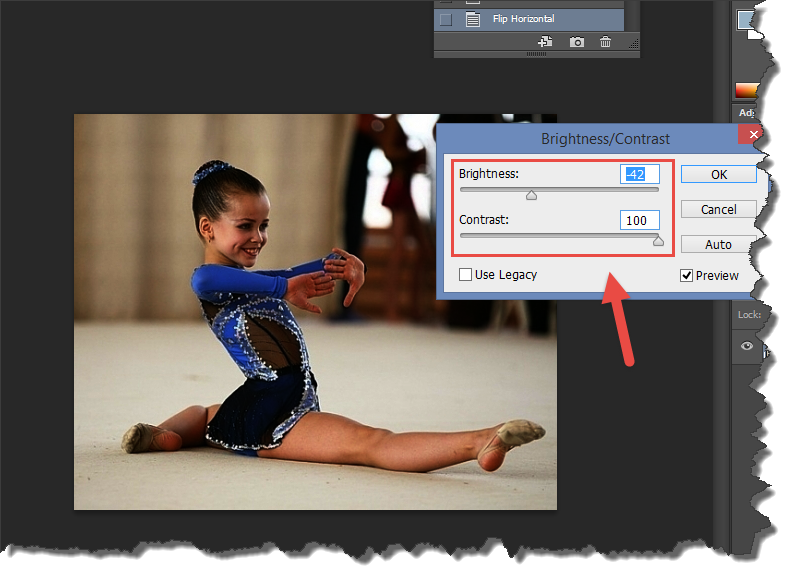
Task: Click OK in Brightness/Contrast dialog
Action: pos(718,174)
